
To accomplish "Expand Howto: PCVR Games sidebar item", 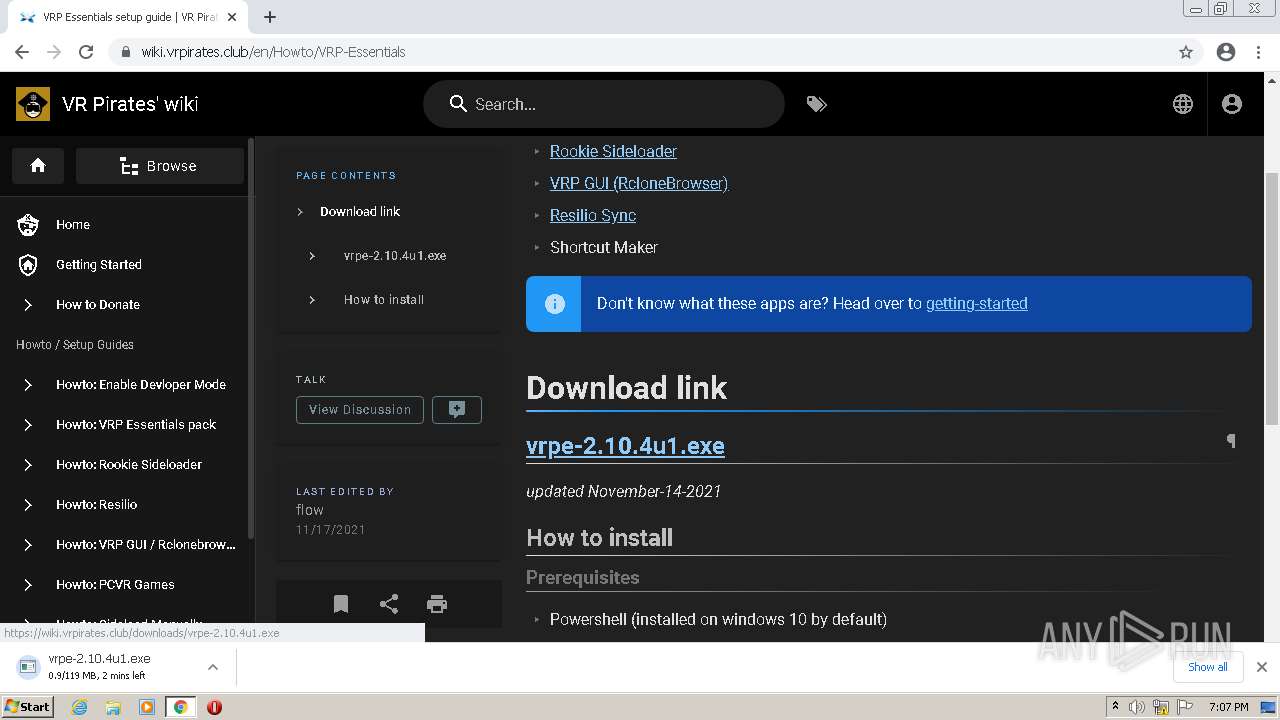I will (28, 585).
